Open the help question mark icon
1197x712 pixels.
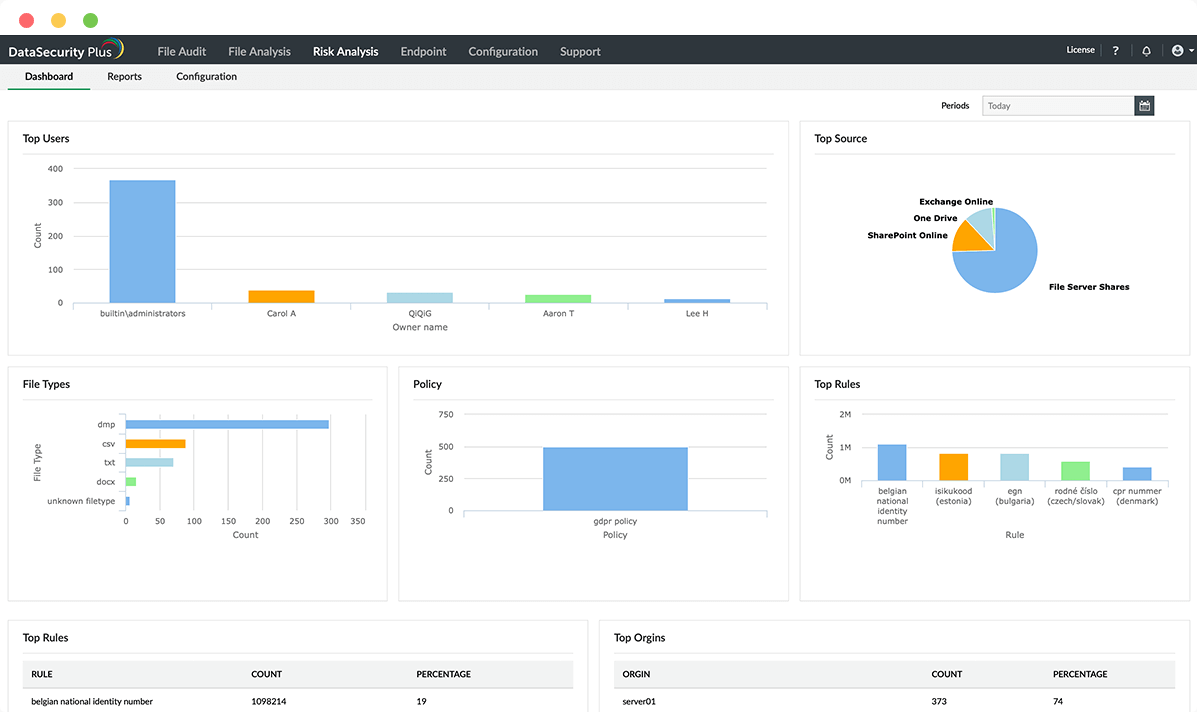tap(1115, 50)
